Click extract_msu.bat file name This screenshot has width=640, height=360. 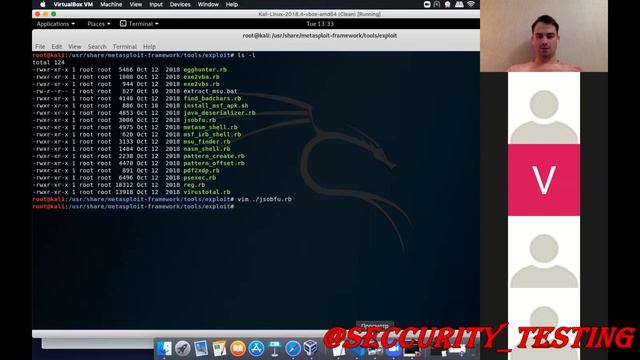210,91
